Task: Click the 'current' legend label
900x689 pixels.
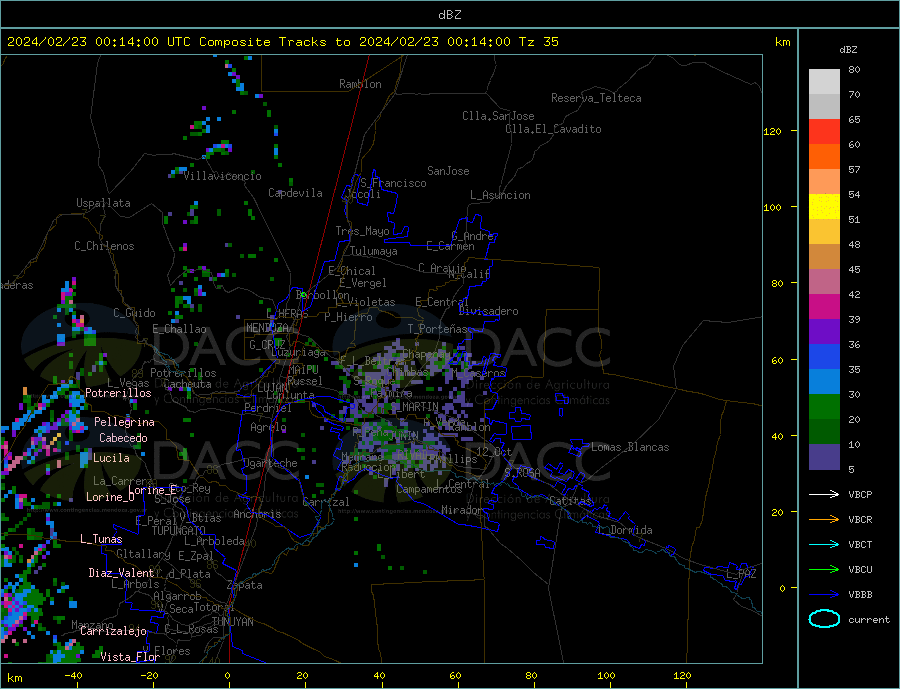Action: (x=869, y=620)
